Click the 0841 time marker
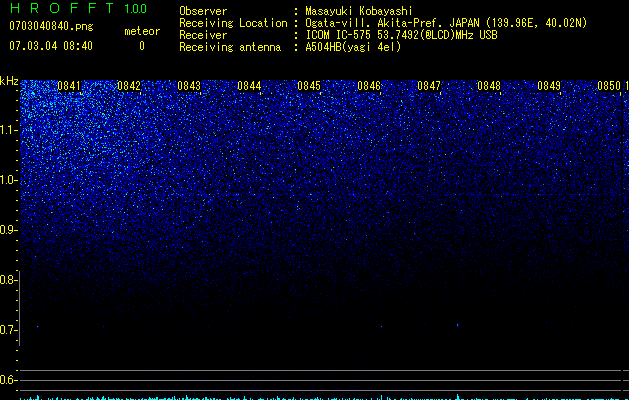Image resolution: width=629 pixels, height=400 pixels. [x=69, y=86]
